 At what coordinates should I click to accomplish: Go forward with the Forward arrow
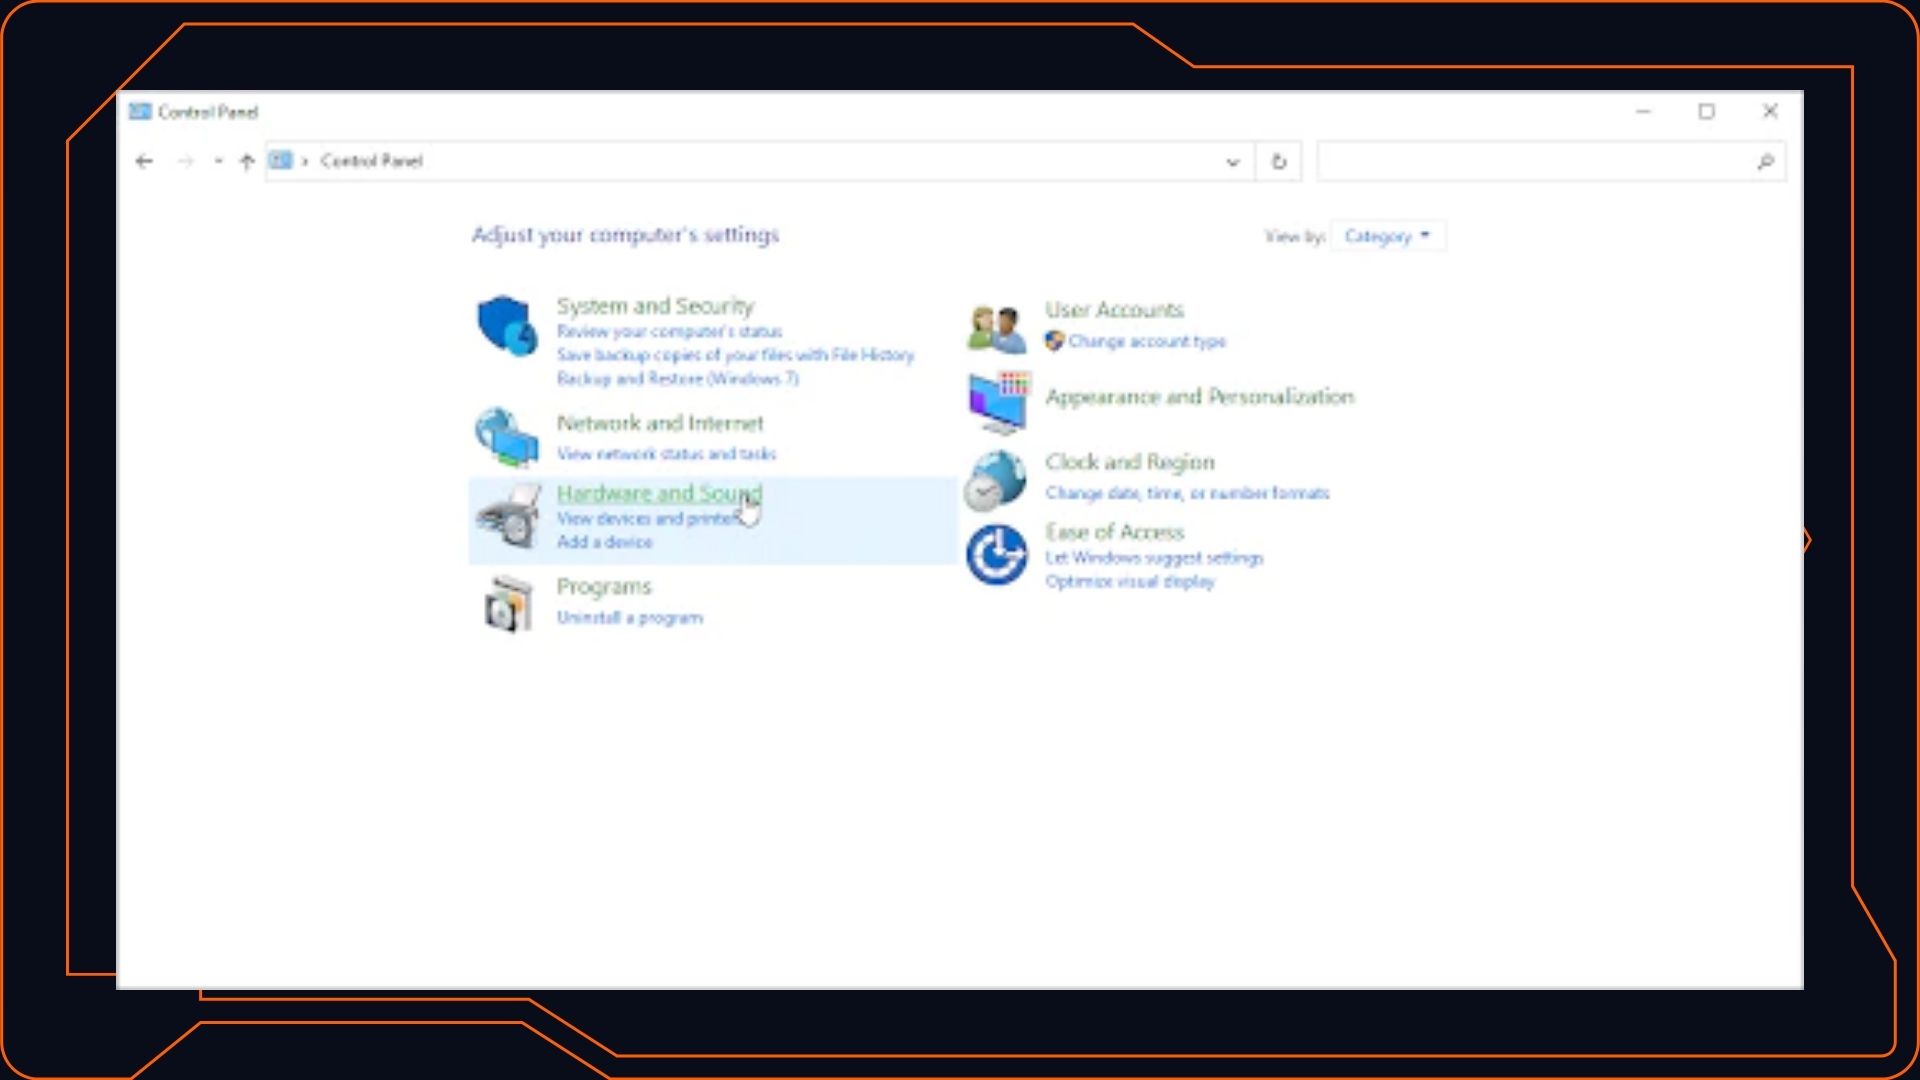[x=185, y=161]
